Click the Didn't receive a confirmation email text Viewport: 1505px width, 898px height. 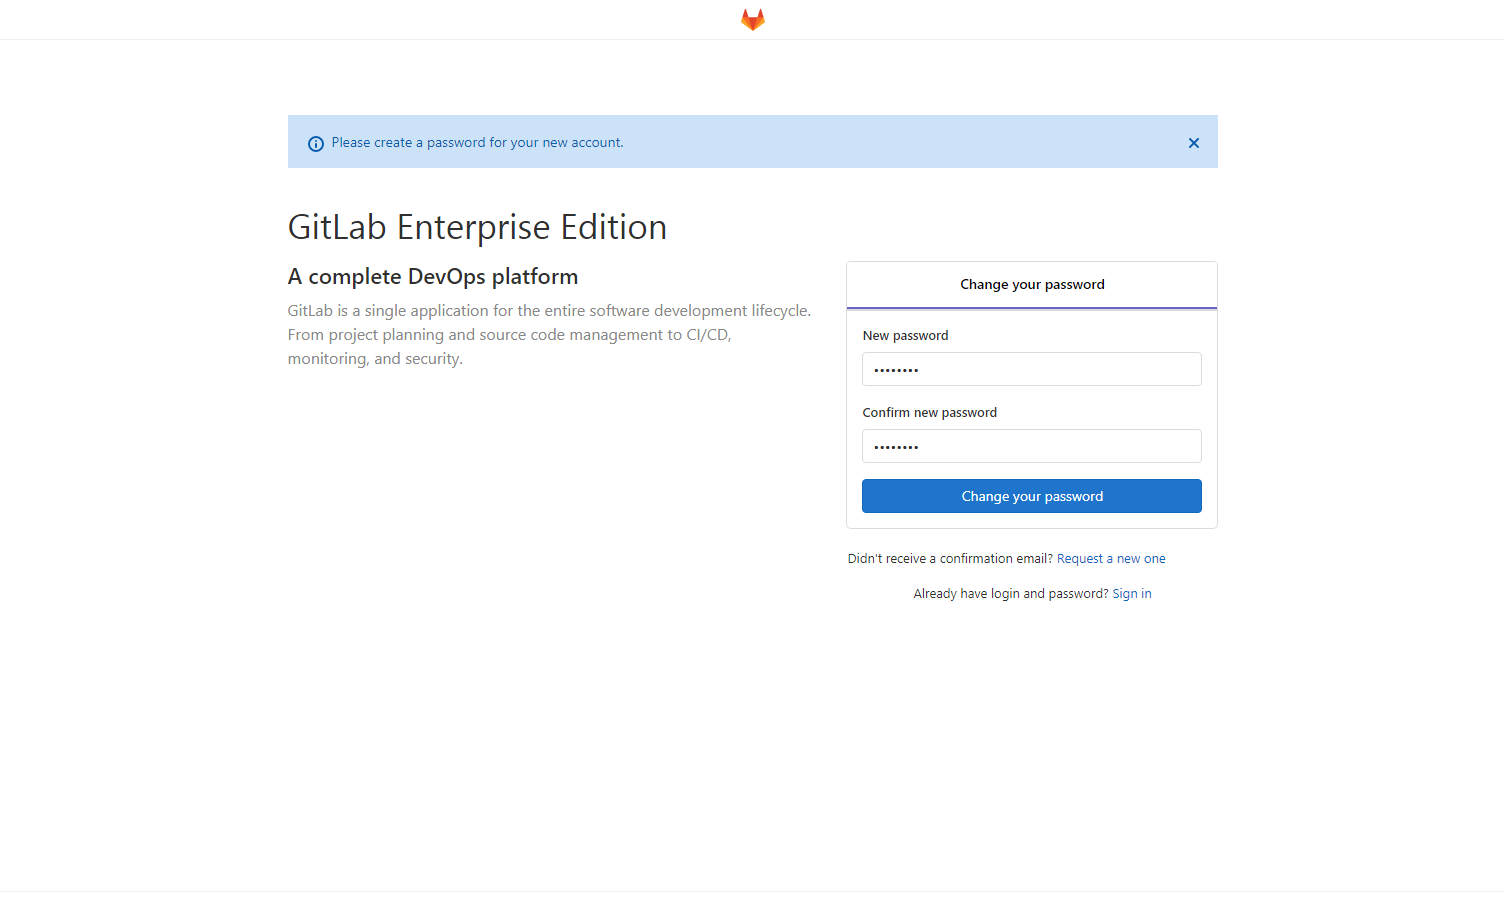coord(949,559)
